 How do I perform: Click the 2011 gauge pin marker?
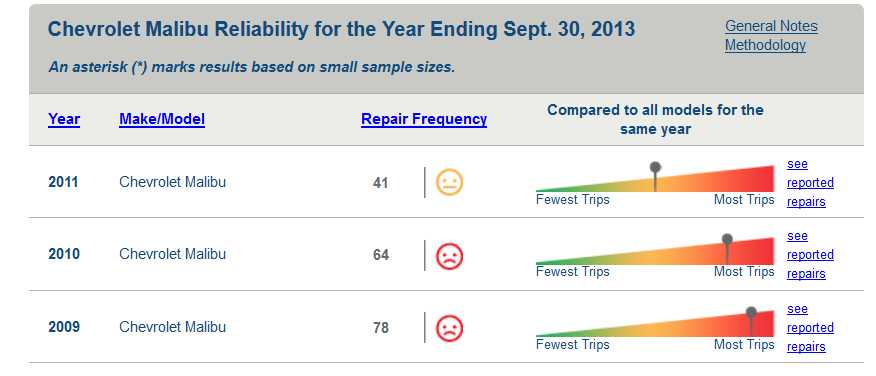pyautogui.click(x=655, y=177)
